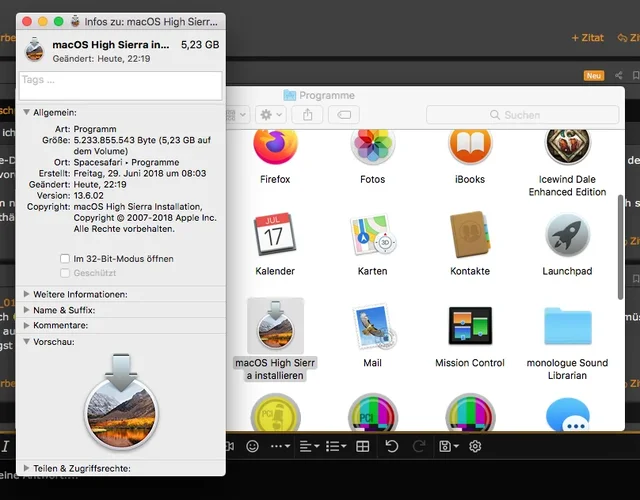This screenshot has height=500, width=640.
Task: Open editor settings gear icon
Action: (x=475, y=446)
